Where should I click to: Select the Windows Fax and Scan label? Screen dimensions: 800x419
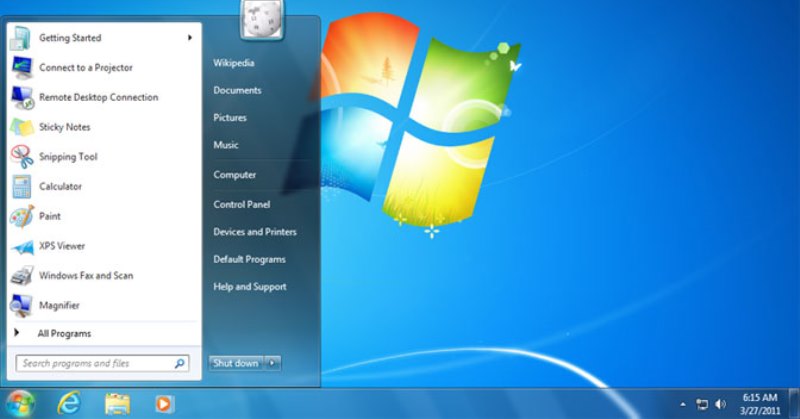(x=86, y=276)
